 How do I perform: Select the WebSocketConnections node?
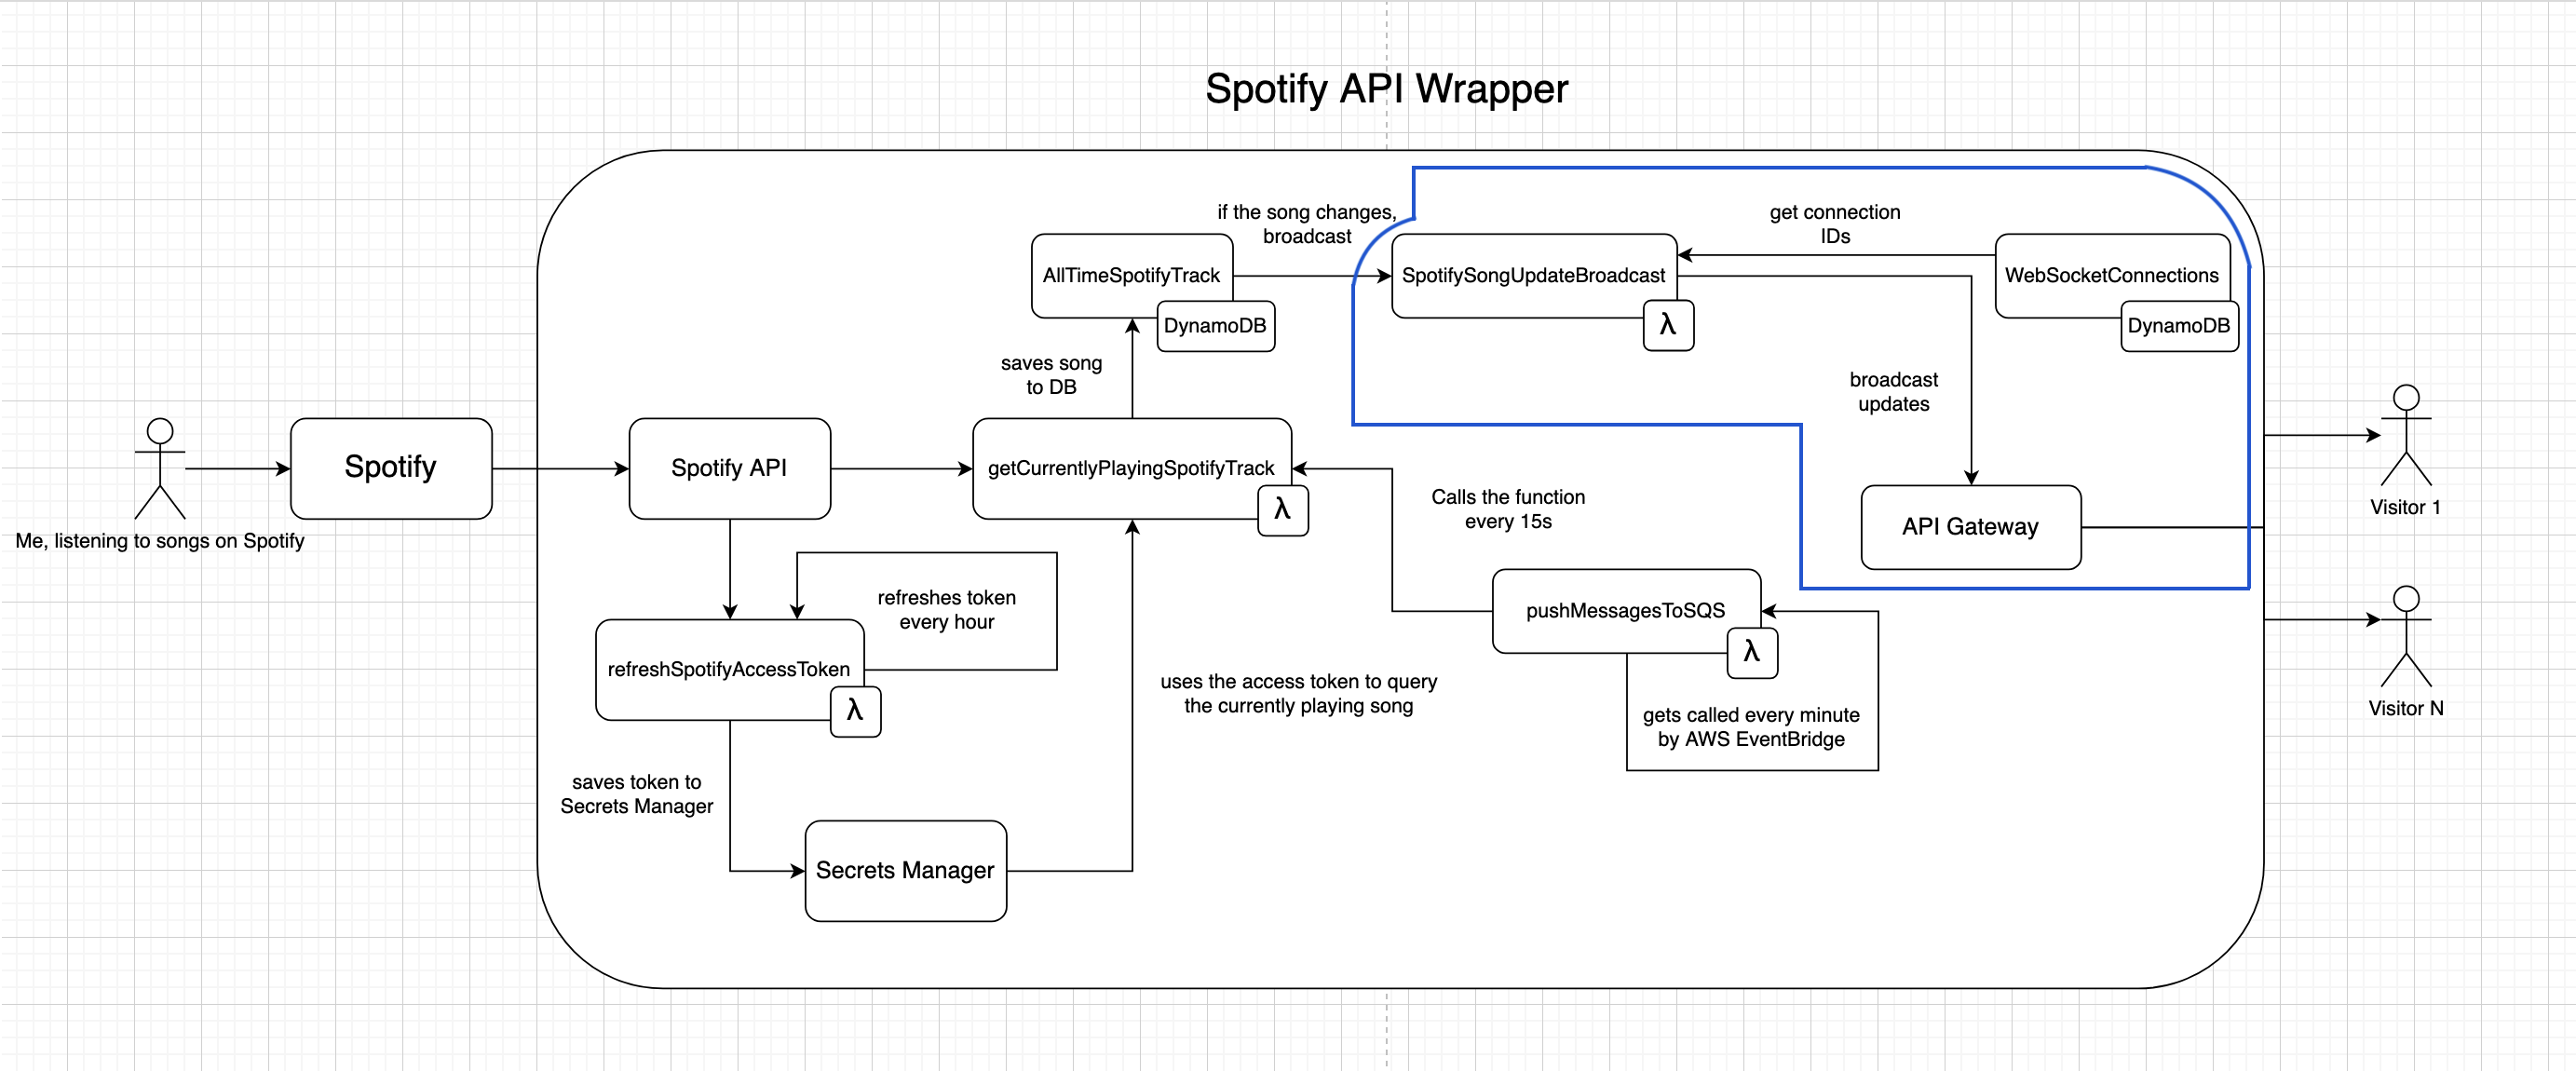point(2113,276)
